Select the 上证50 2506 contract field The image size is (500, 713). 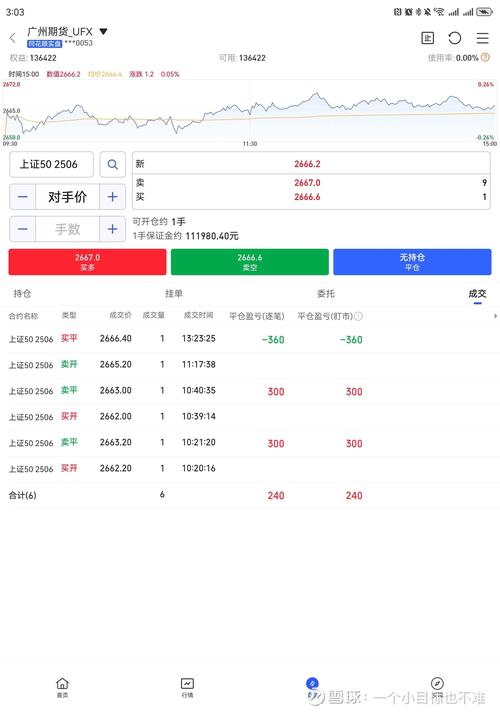pyautogui.click(x=51, y=164)
